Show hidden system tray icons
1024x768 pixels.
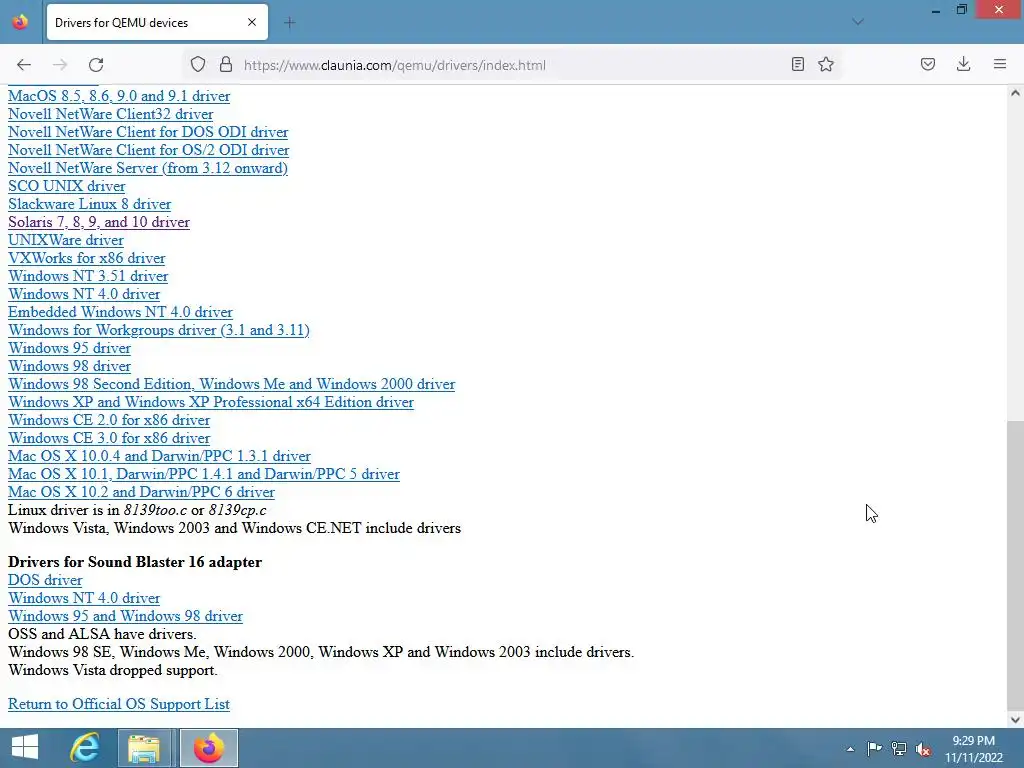point(850,749)
